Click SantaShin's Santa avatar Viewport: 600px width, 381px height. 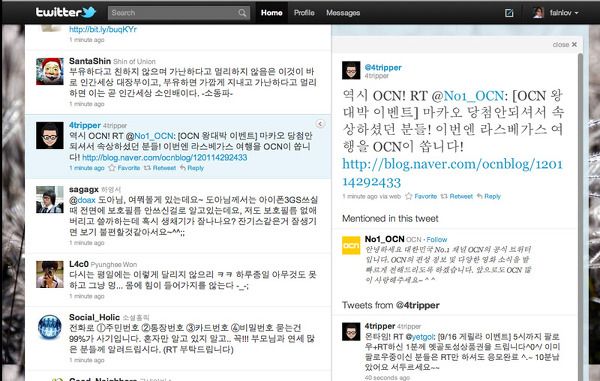50,72
